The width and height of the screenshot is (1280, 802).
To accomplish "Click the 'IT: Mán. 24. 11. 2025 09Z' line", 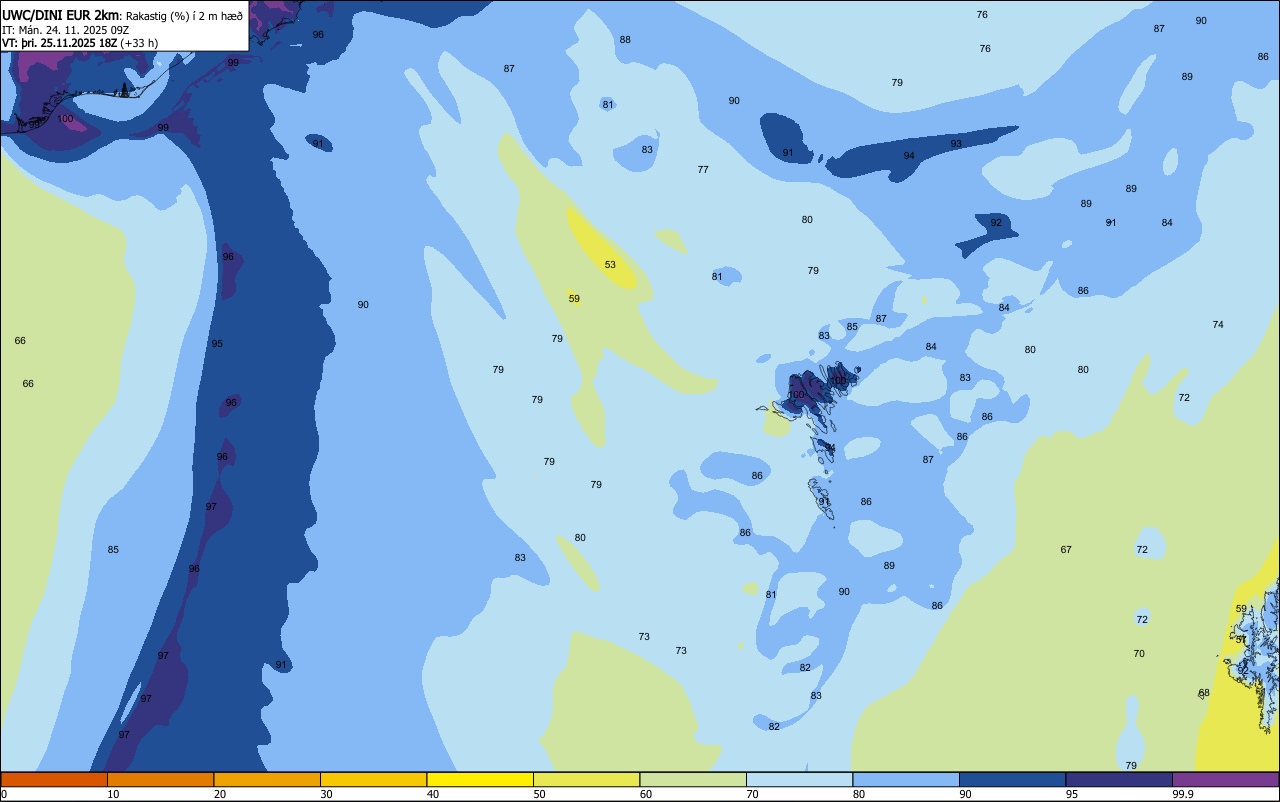I will coord(65,30).
